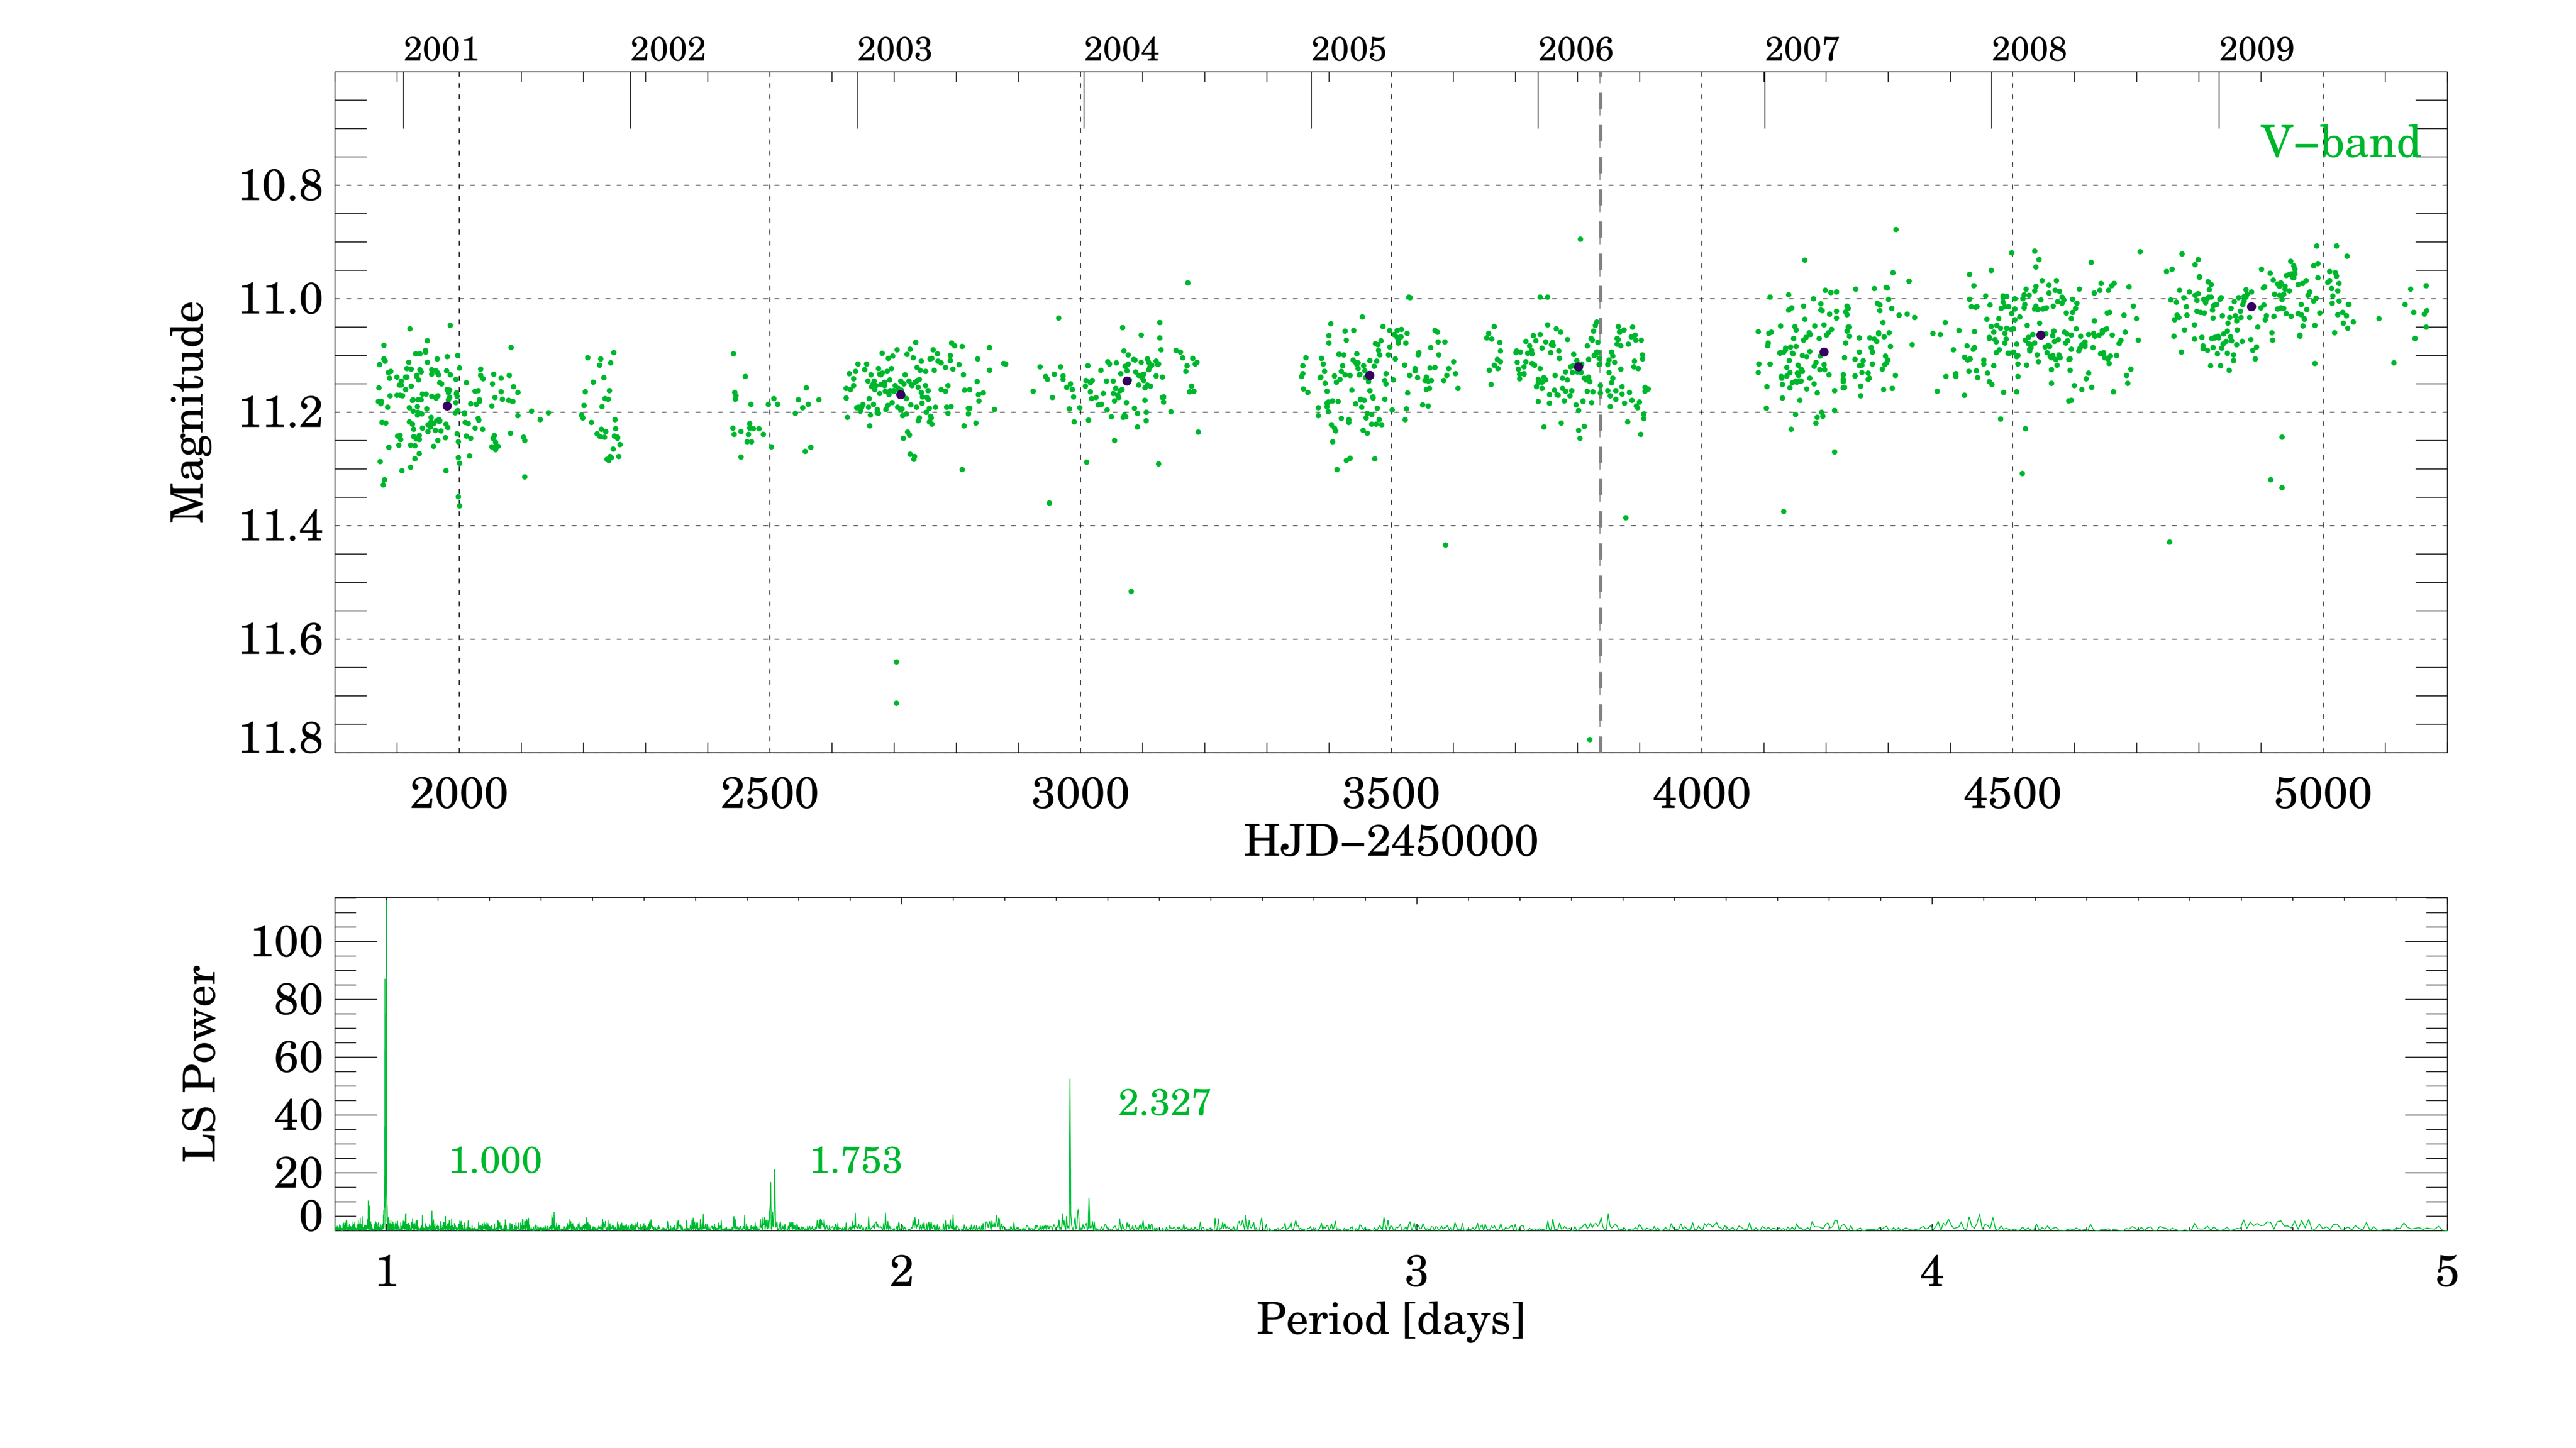Click the 3500 tick label on HJD axis
This screenshot has width=2576, height=1448.
(1390, 794)
